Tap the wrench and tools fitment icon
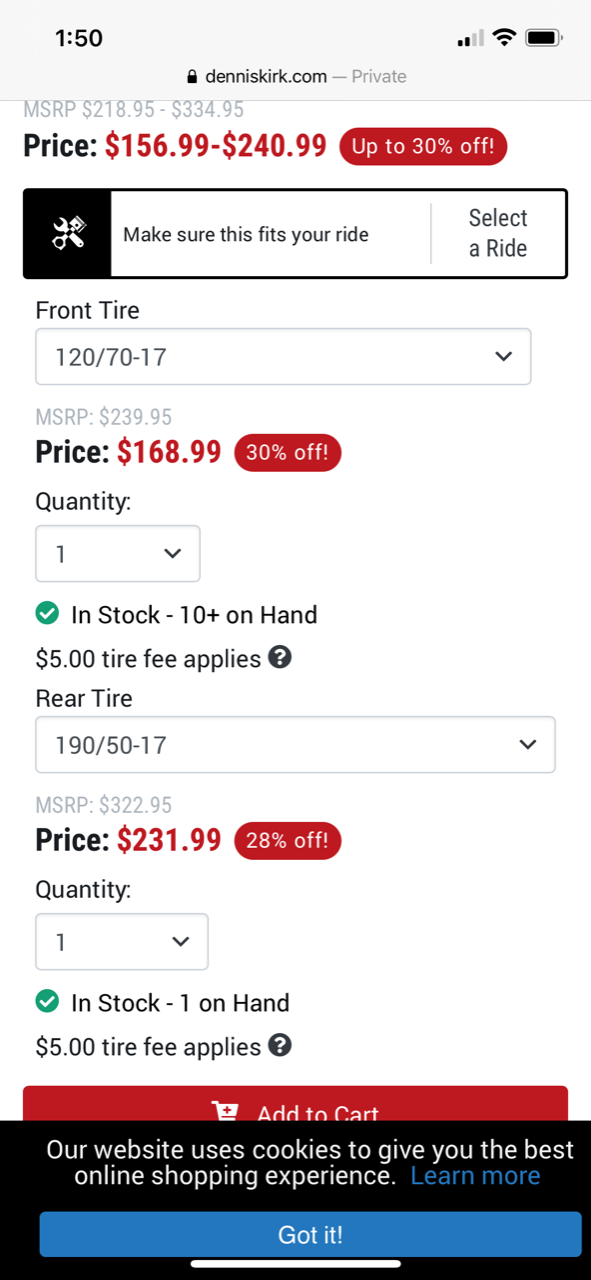The width and height of the screenshot is (591, 1280). click(68, 234)
